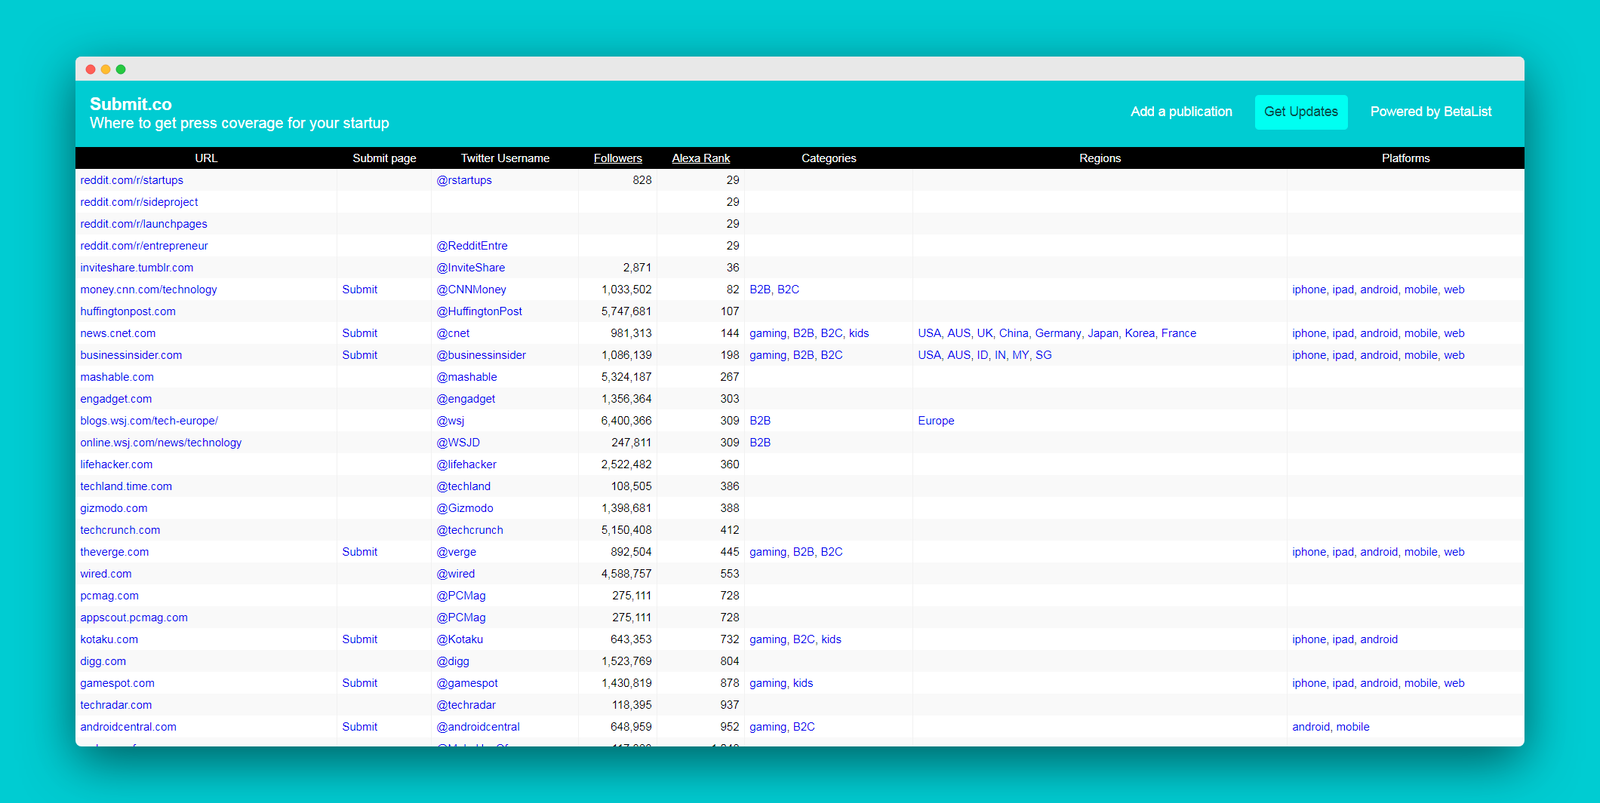Open the @wired Twitter handle

click(x=456, y=574)
